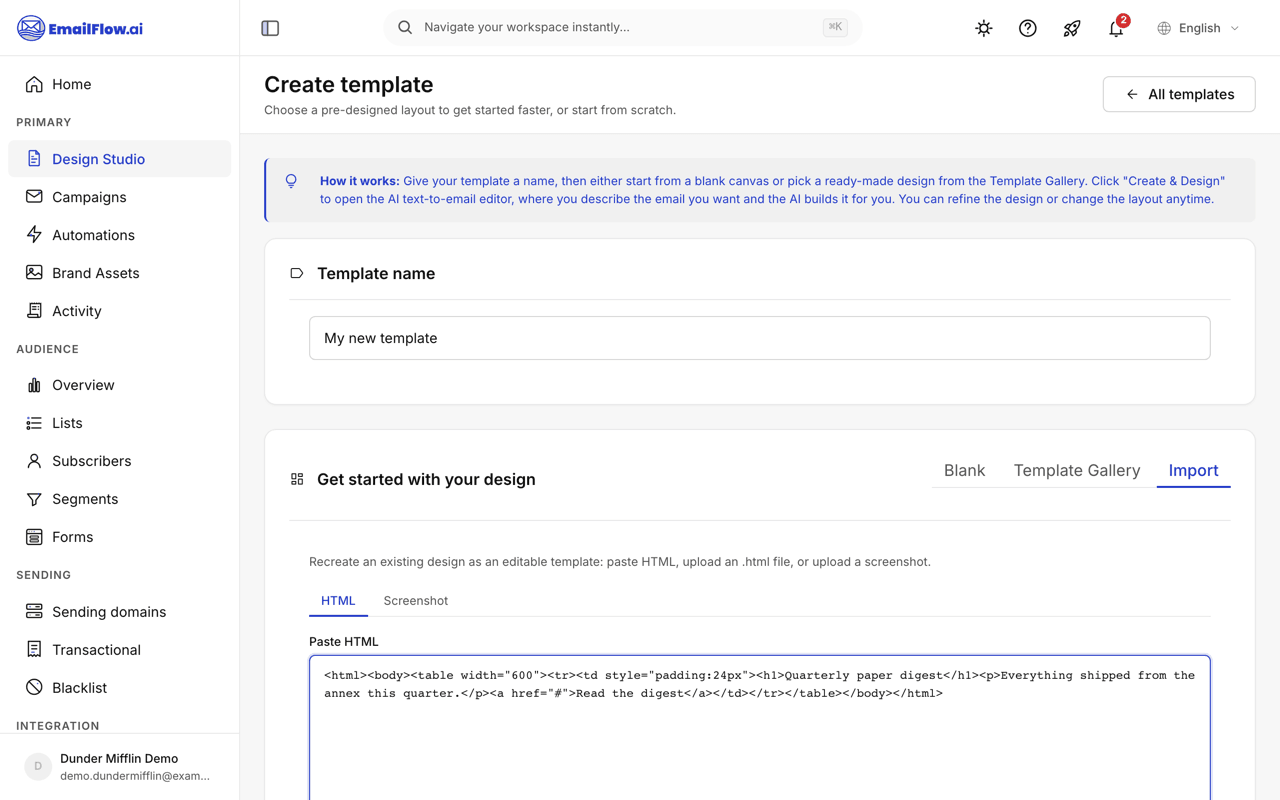Image resolution: width=1280 pixels, height=800 pixels.
Task: Open Lists menu item
Action: (119, 423)
